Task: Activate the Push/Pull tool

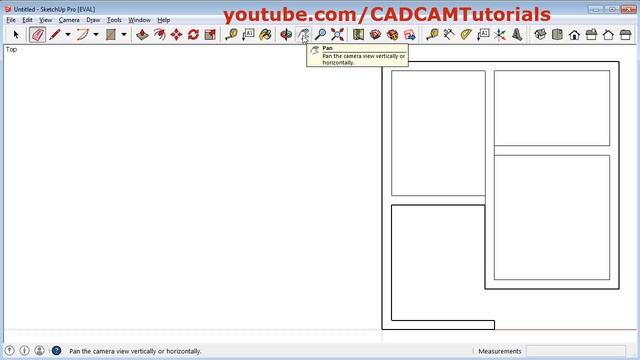Action: (142, 35)
